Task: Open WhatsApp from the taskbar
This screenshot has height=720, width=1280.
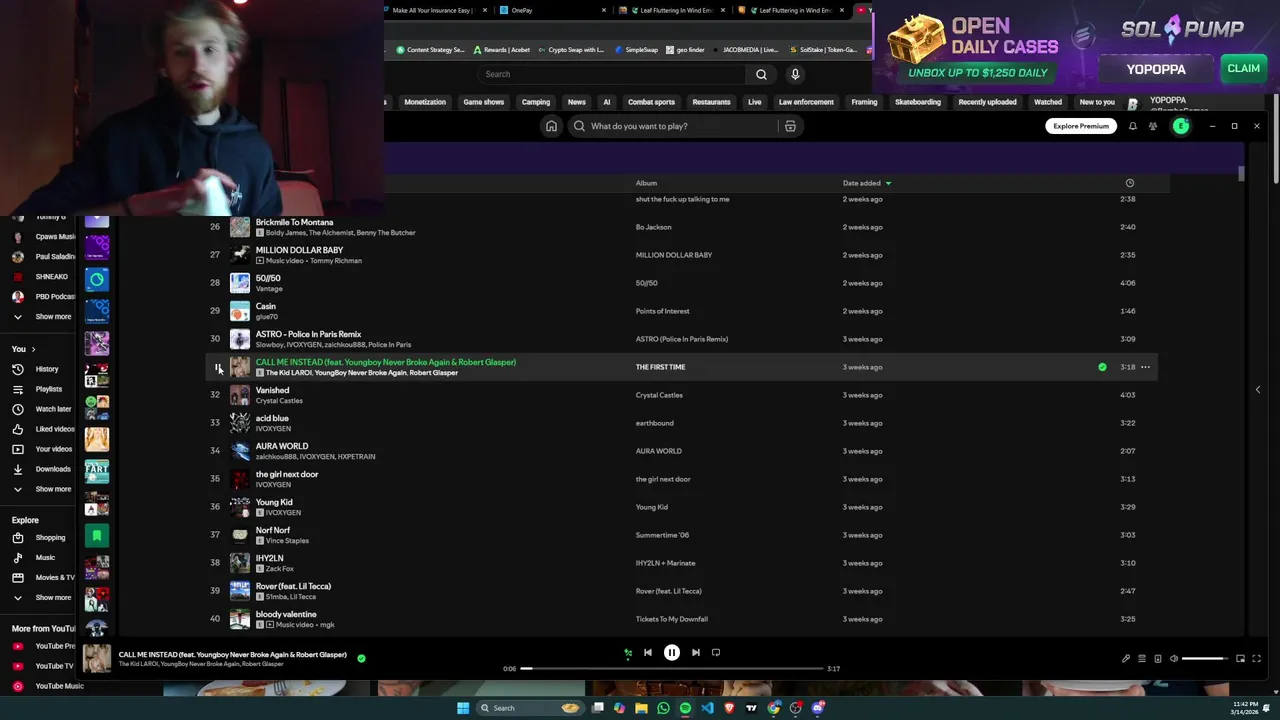Action: click(663, 708)
